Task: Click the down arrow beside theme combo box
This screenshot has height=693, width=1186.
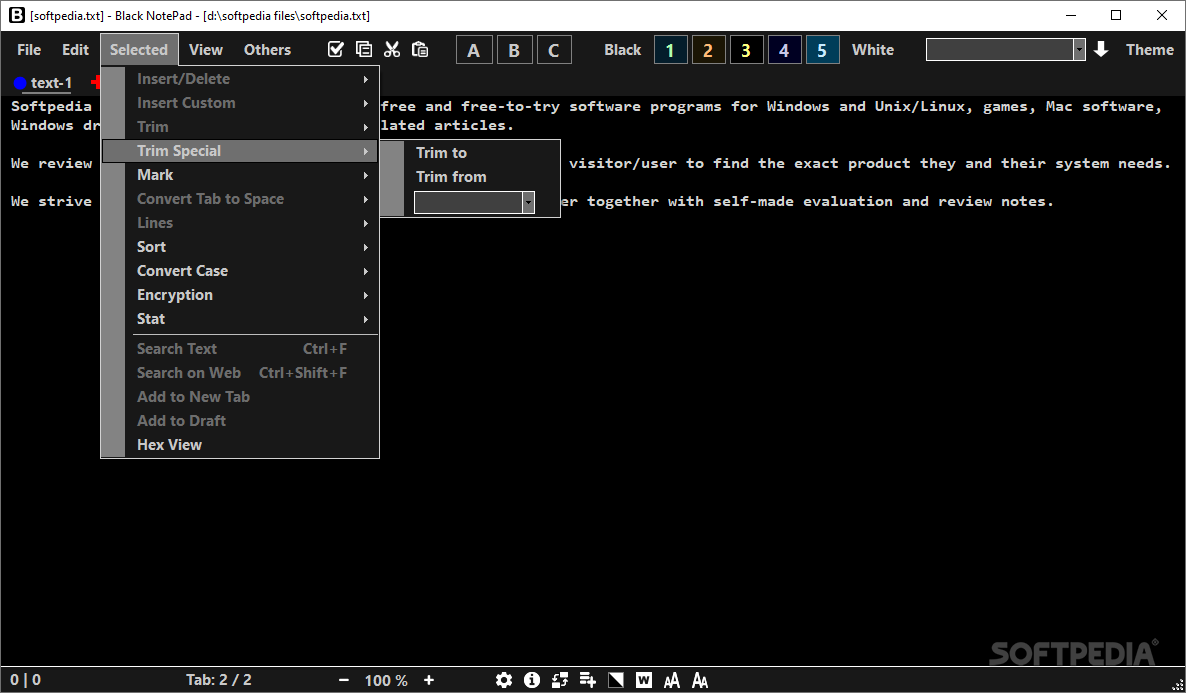Action: tap(1101, 49)
